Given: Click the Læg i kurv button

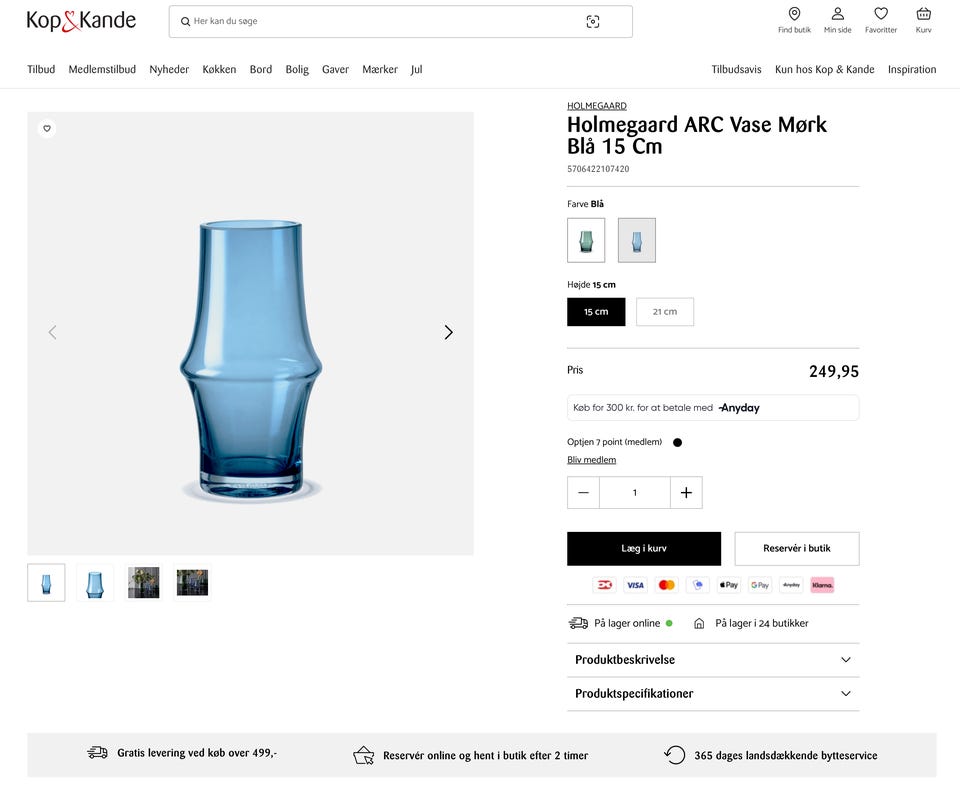Looking at the screenshot, I should [643, 548].
